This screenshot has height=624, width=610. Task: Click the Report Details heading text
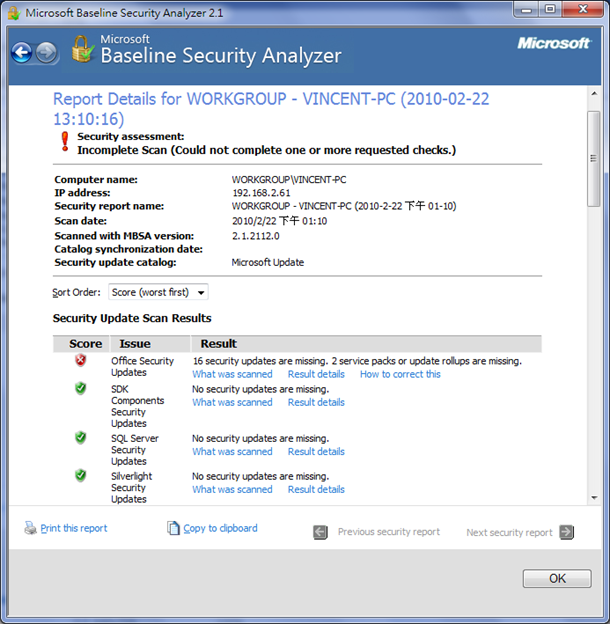[271, 109]
